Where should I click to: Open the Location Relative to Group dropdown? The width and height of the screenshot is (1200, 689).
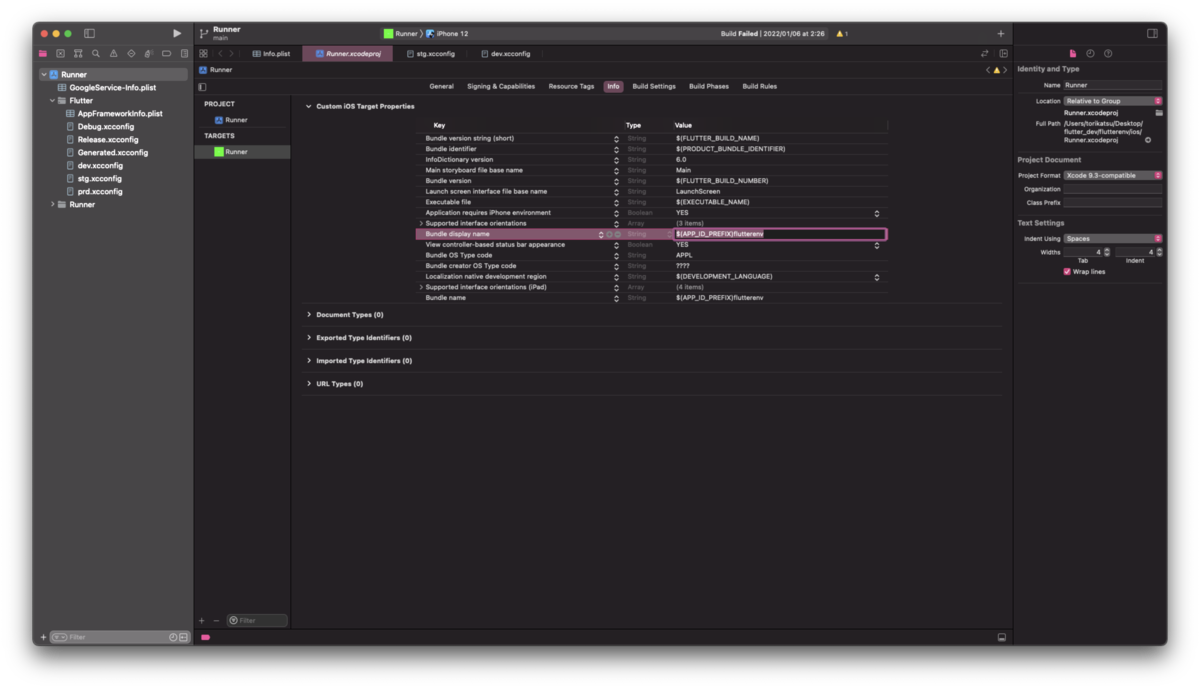(x=1113, y=101)
